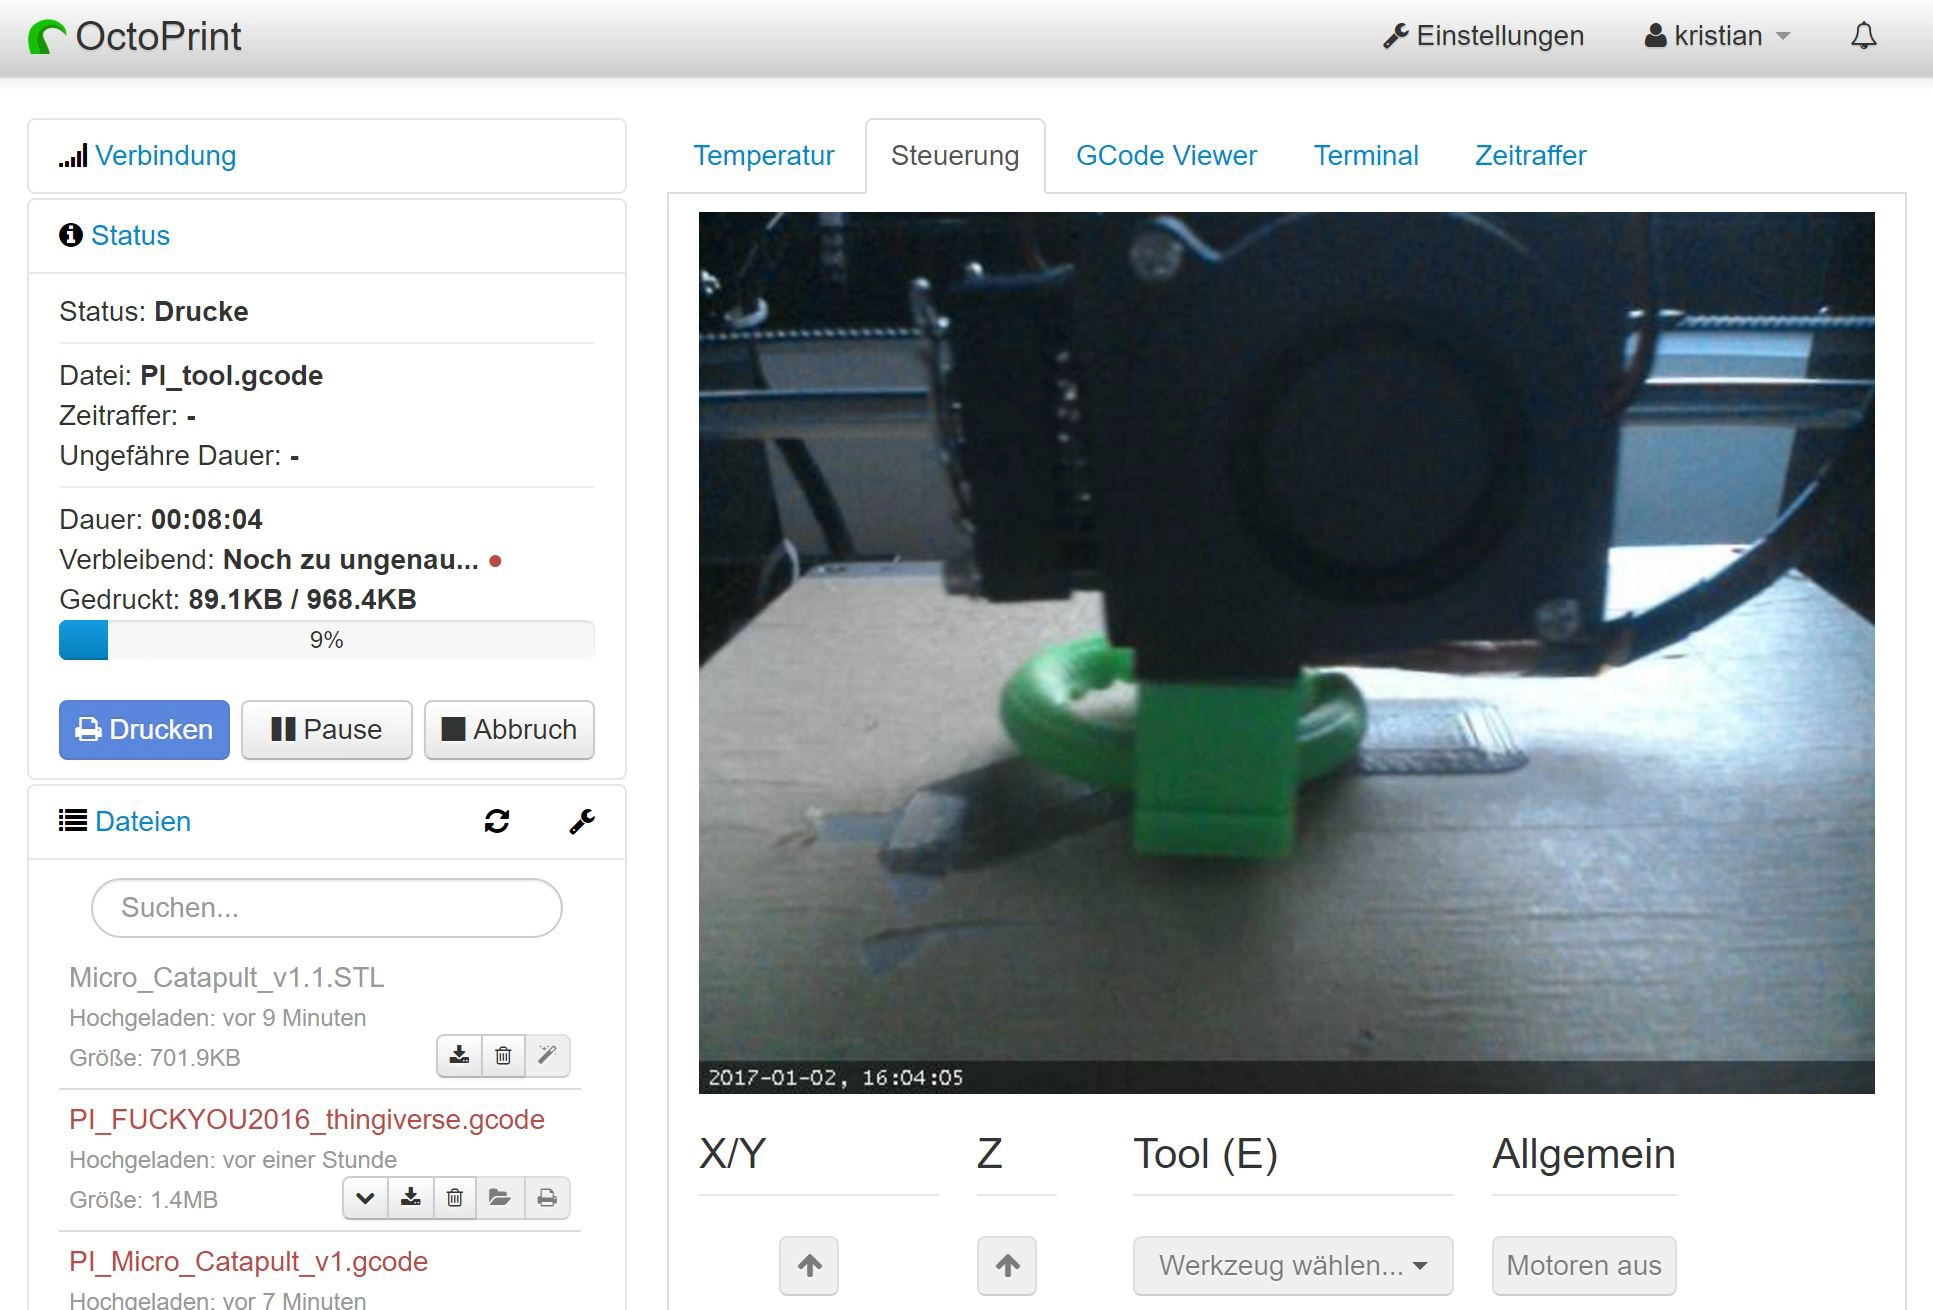Load PI_FUCKYOU2016_thingiverse.gcode via folder icon
Viewport: 1933px width, 1310px height.
click(500, 1198)
